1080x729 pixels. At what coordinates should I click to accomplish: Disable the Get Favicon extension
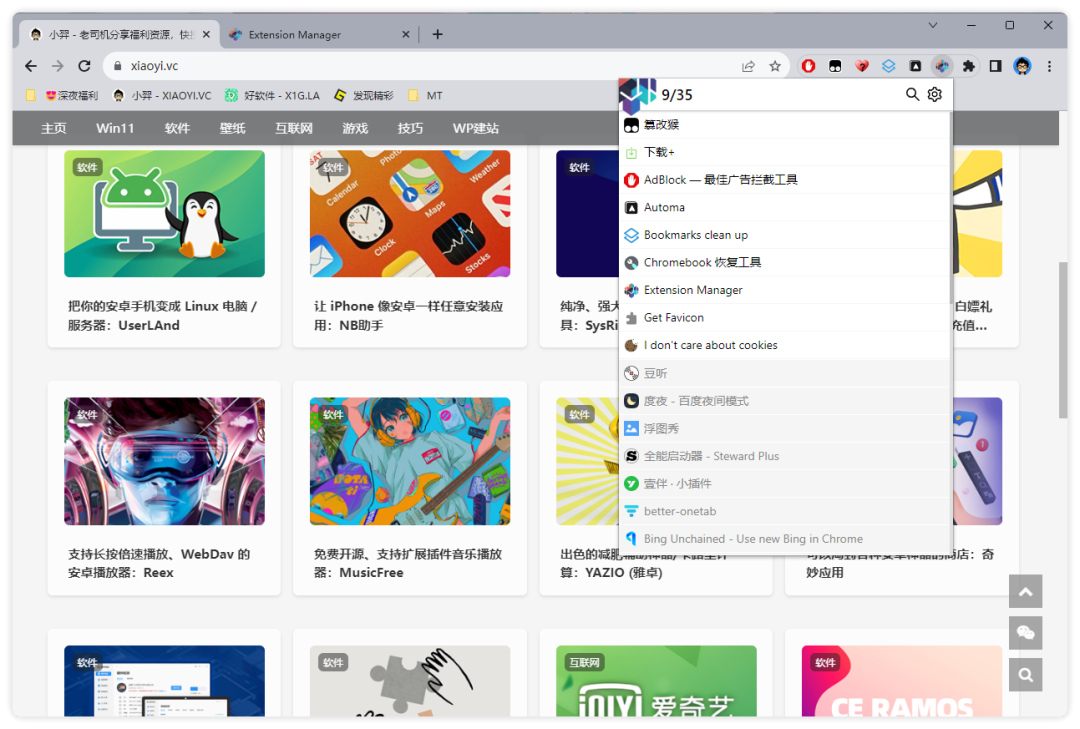[x=784, y=318]
